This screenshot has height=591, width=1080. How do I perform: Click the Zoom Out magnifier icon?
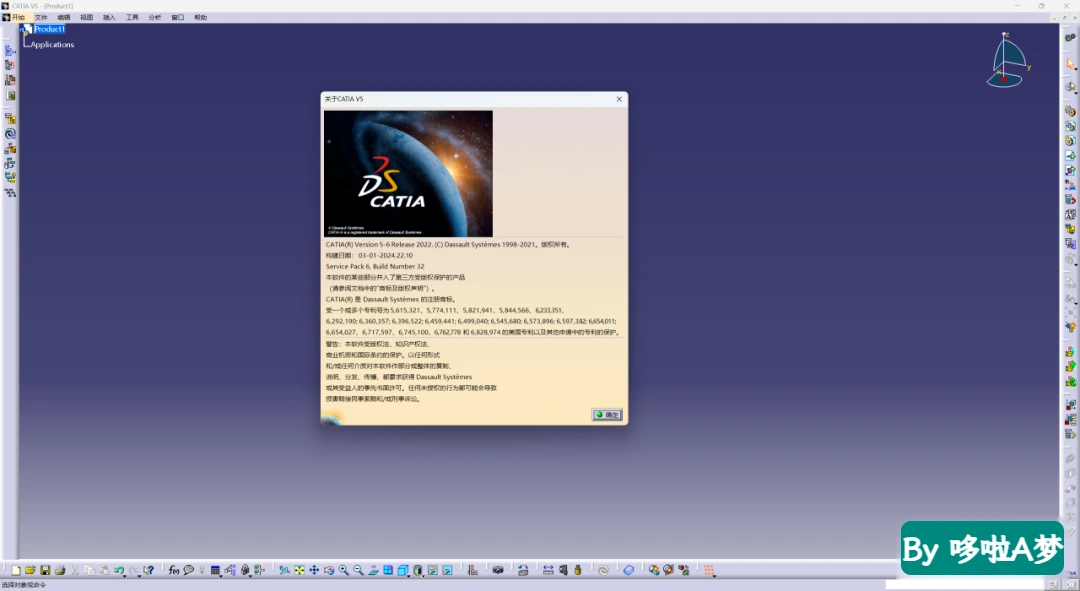(358, 570)
